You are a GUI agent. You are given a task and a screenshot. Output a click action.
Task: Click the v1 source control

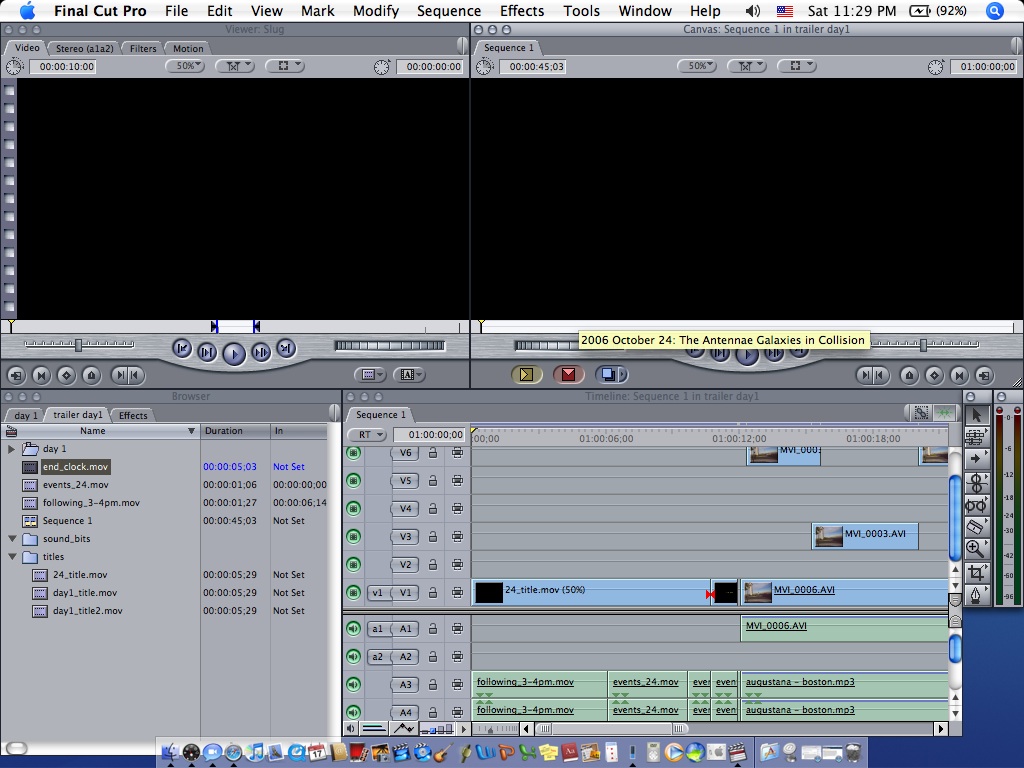click(x=377, y=592)
